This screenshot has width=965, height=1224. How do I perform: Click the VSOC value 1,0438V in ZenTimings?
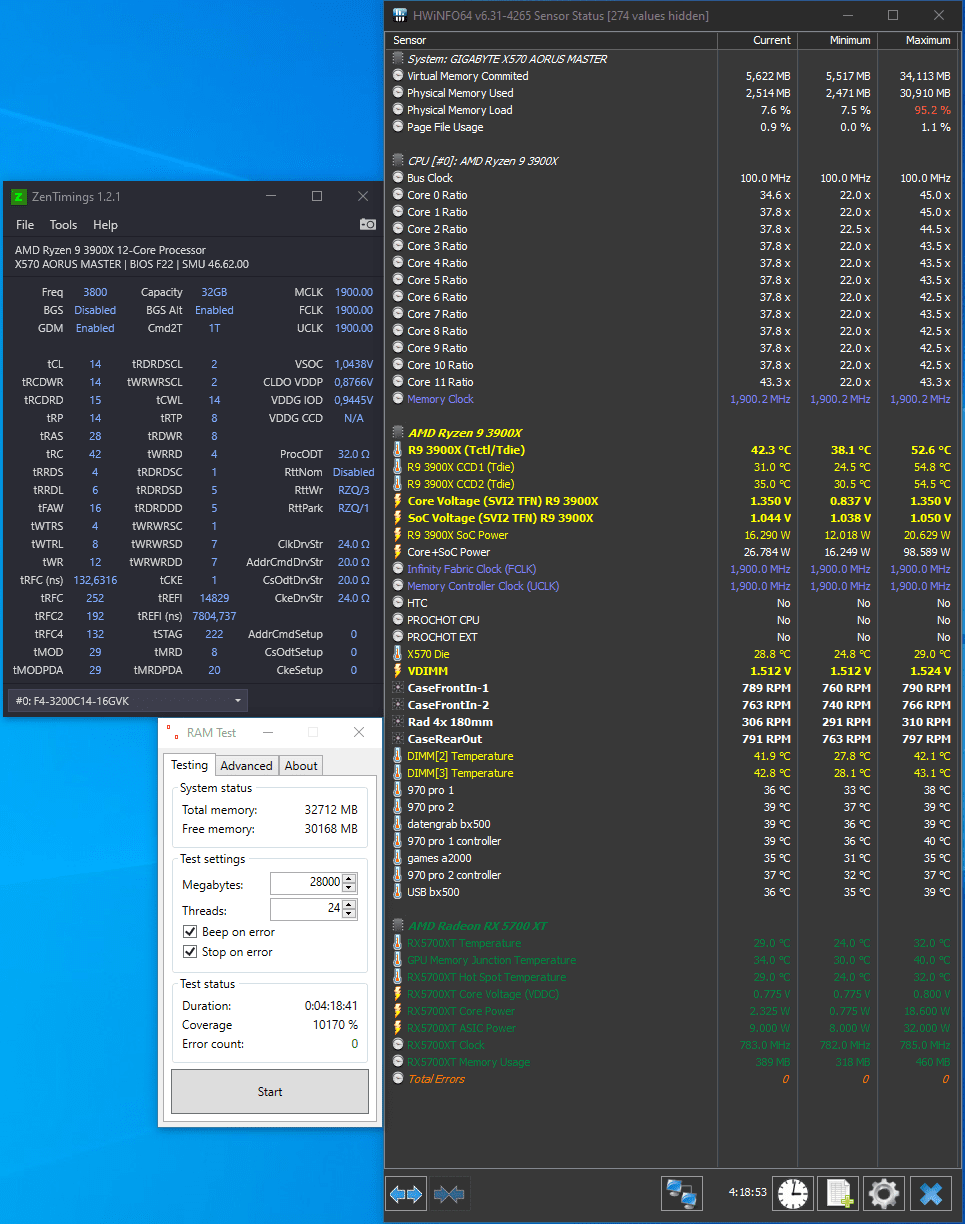(354, 364)
